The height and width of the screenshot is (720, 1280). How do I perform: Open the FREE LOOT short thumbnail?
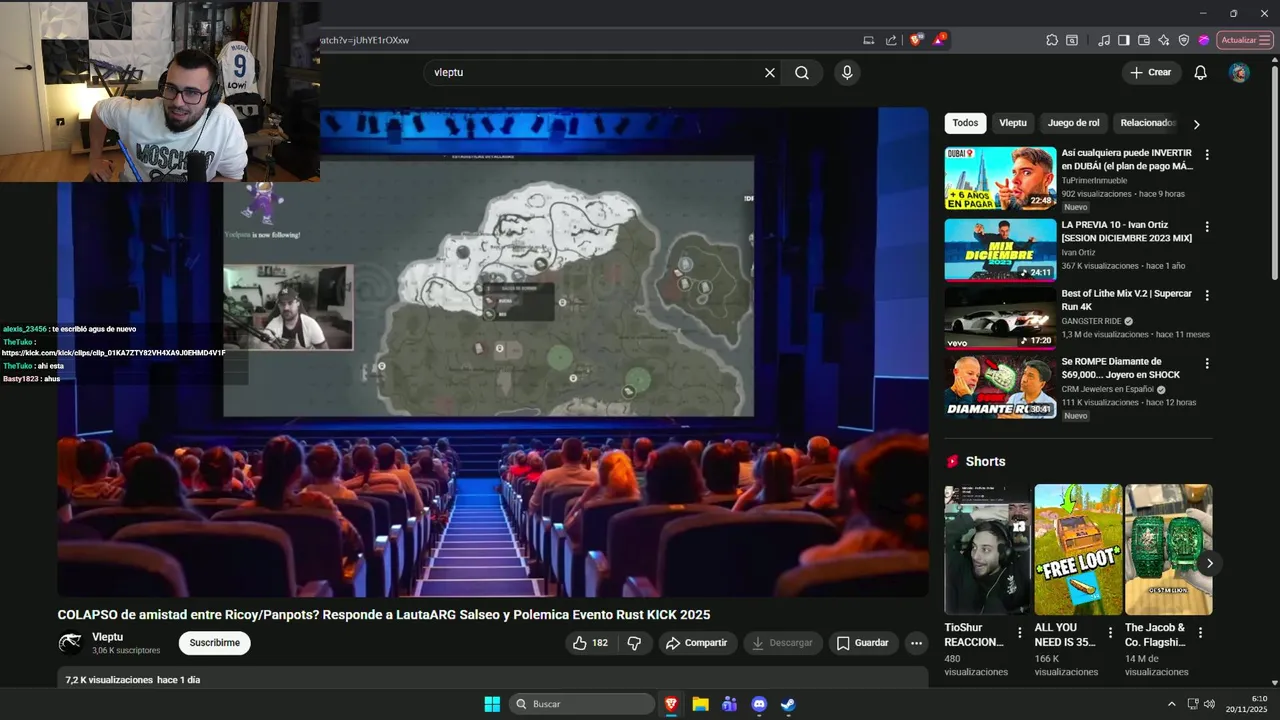tap(1078, 549)
